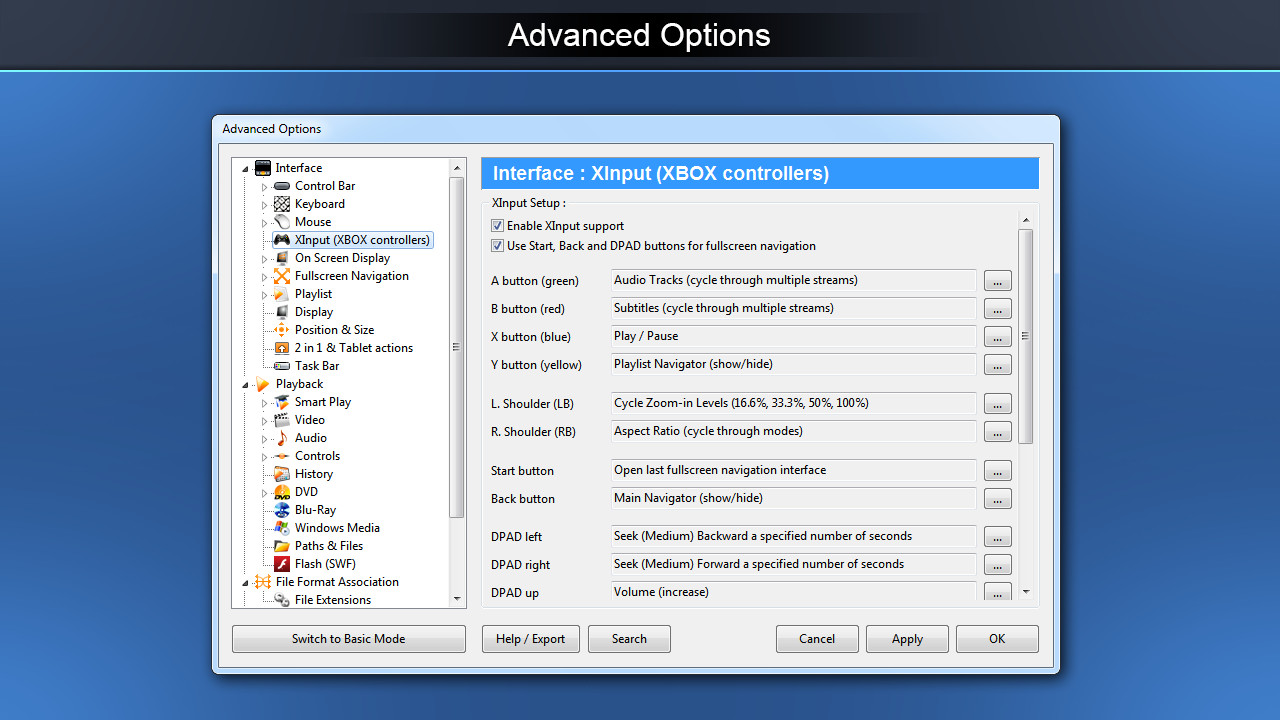
Task: Expand the File Format Association branch
Action: (x=244, y=581)
